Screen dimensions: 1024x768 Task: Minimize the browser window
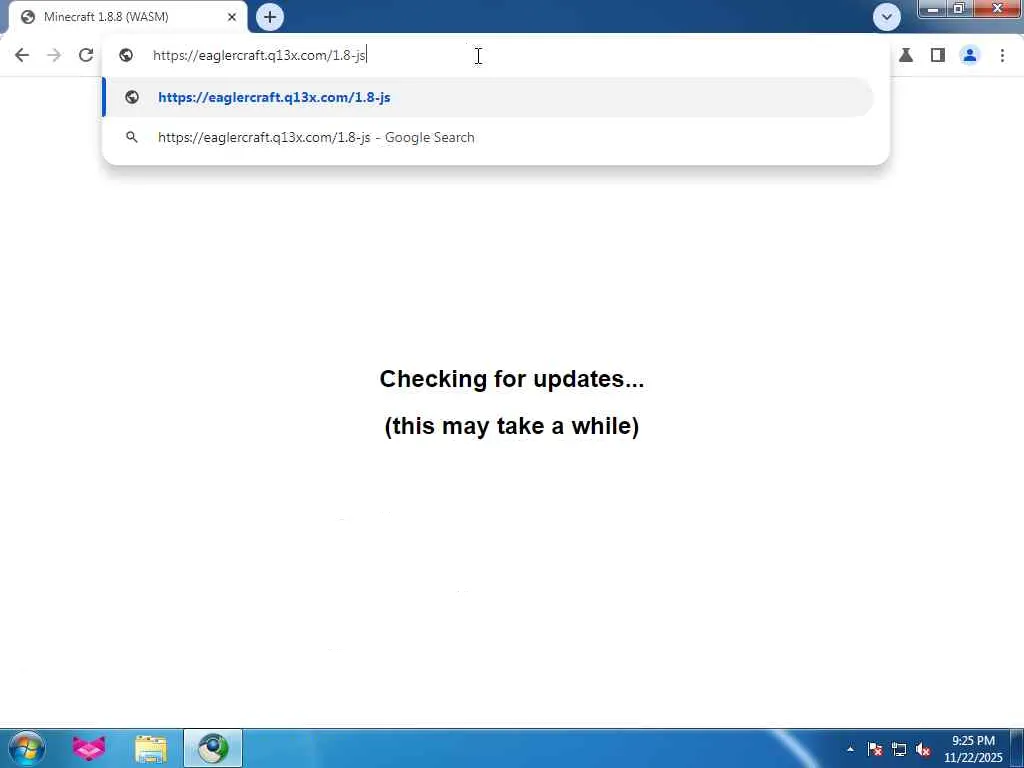[933, 8]
